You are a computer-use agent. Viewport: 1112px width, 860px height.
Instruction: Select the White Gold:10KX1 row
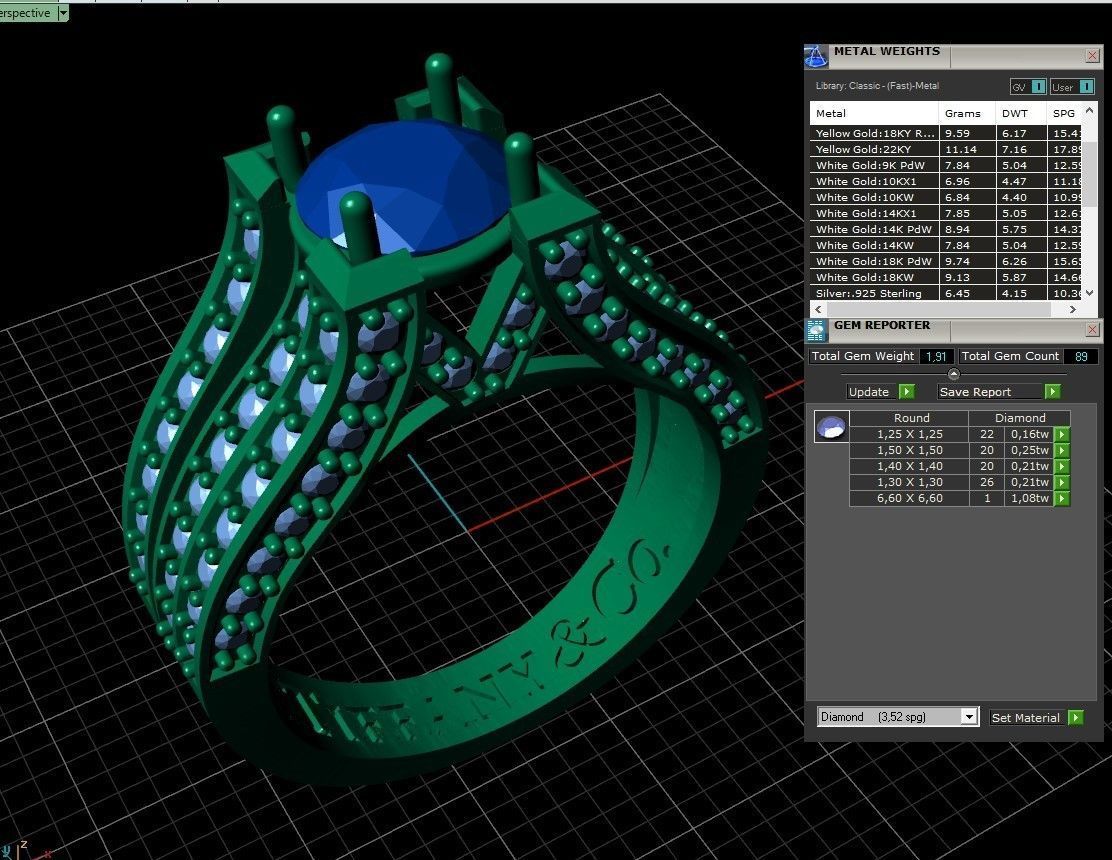946,182
